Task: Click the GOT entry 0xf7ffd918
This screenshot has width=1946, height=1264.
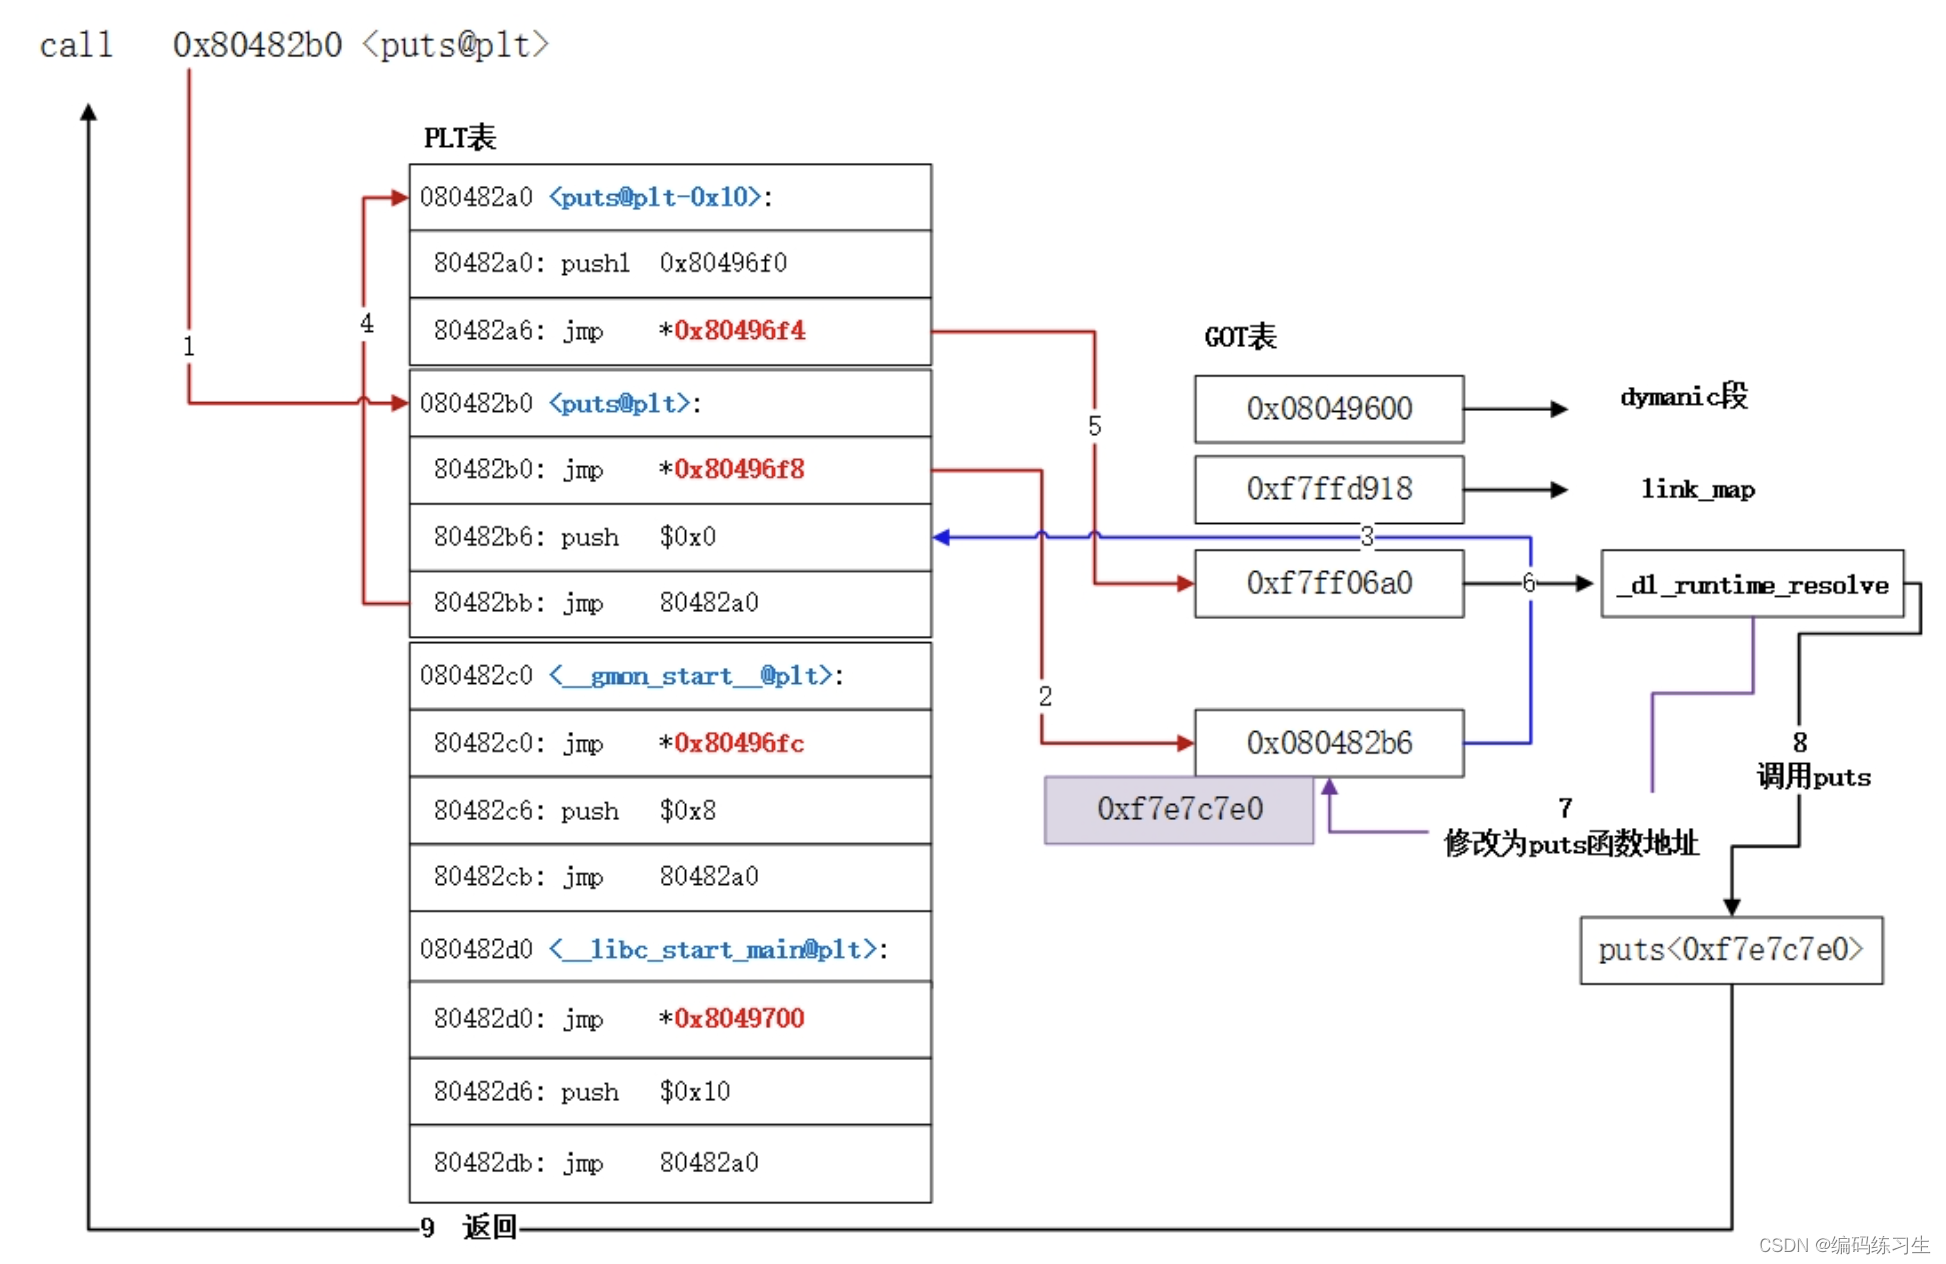Action: 1329,489
